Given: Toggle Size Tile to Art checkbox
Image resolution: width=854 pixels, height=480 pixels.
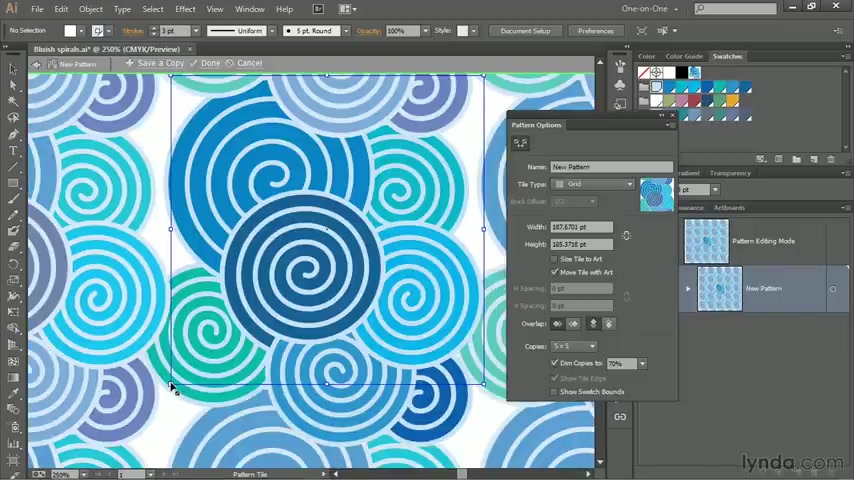Looking at the screenshot, I should (x=554, y=259).
